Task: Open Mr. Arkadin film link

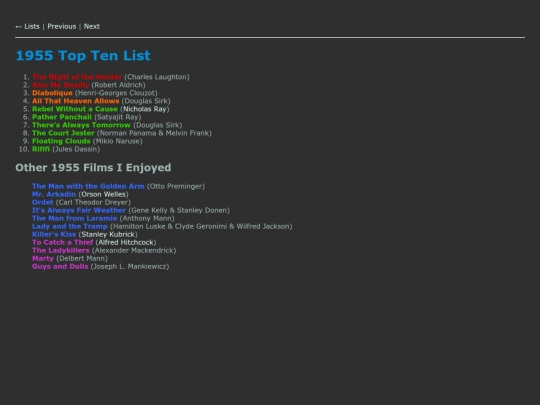Action: tap(54, 194)
